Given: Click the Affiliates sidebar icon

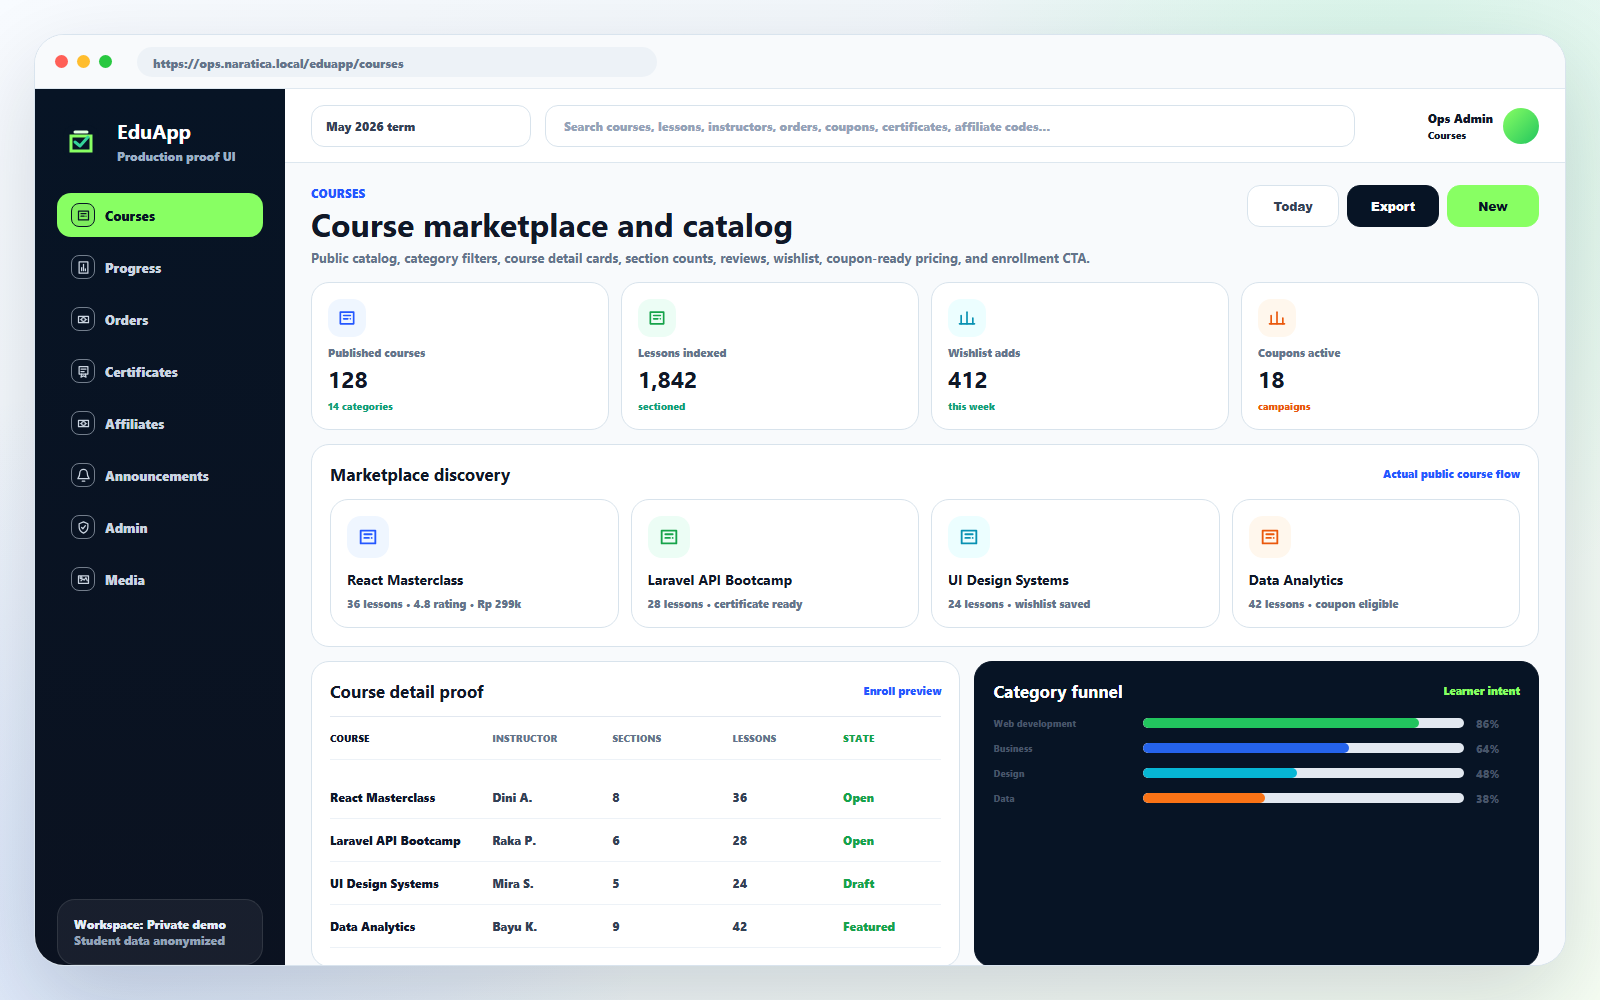Looking at the screenshot, I should [x=84, y=424].
